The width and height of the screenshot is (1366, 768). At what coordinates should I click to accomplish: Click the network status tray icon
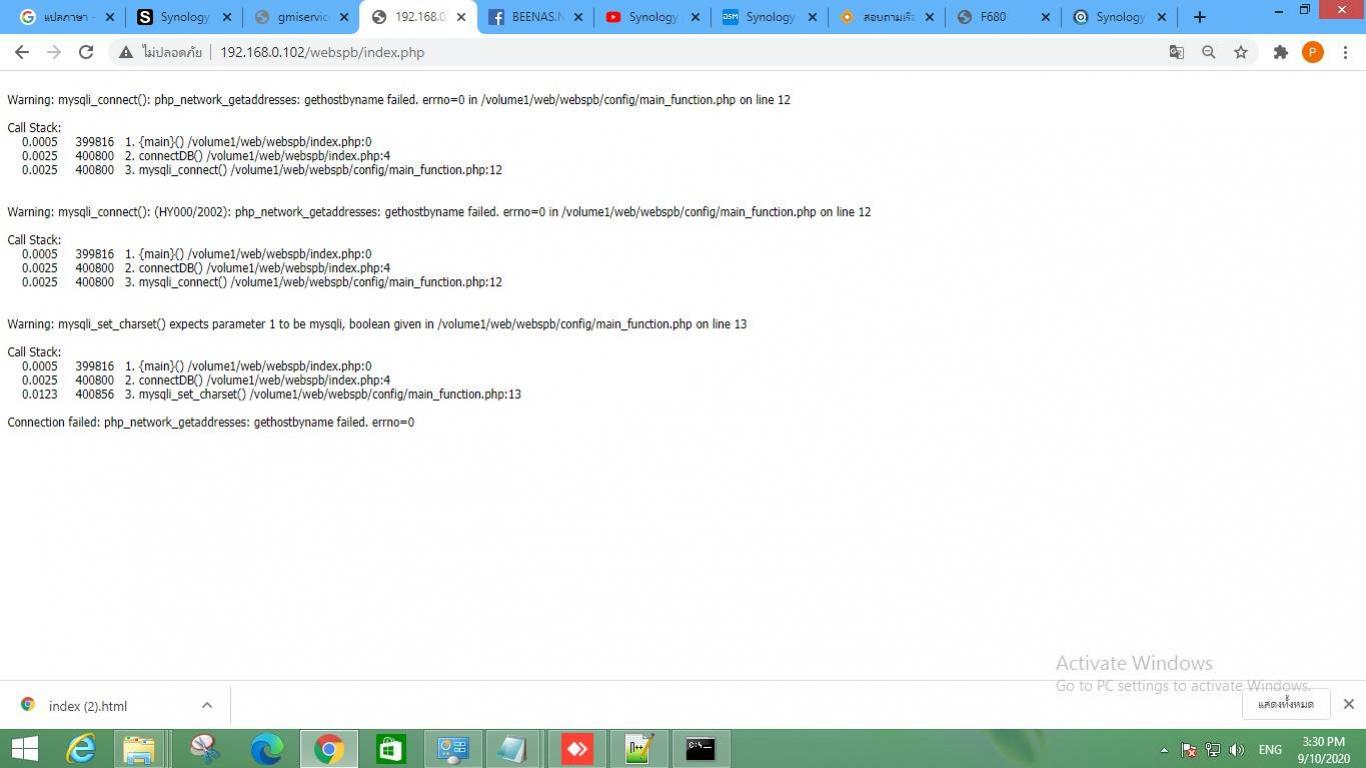[1213, 750]
